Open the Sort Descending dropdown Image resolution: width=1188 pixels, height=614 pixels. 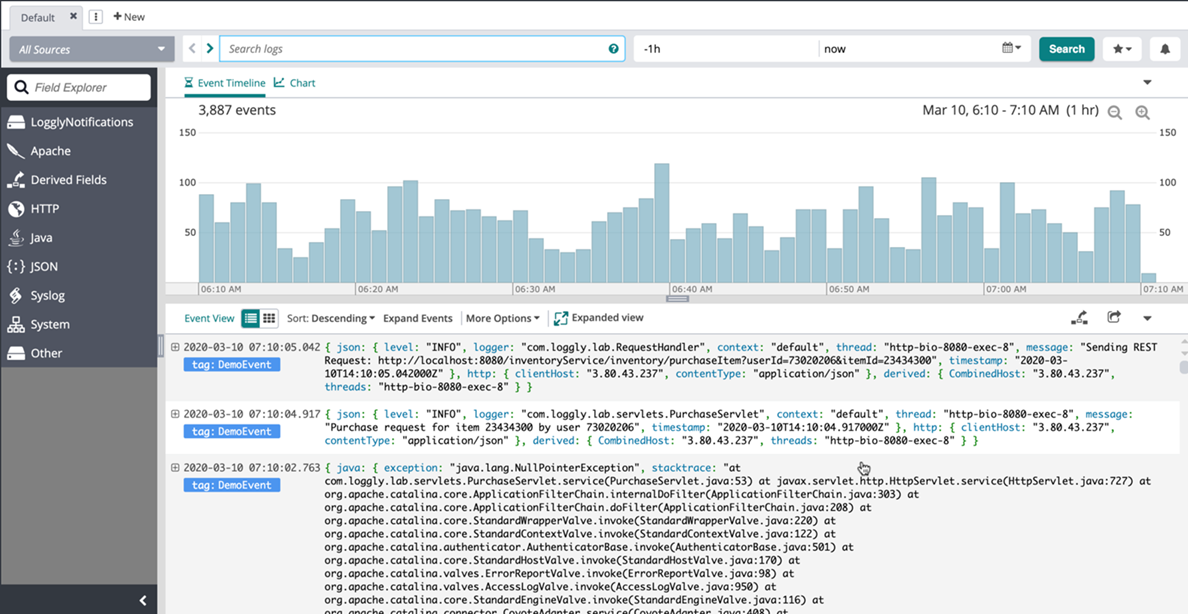[330, 318]
